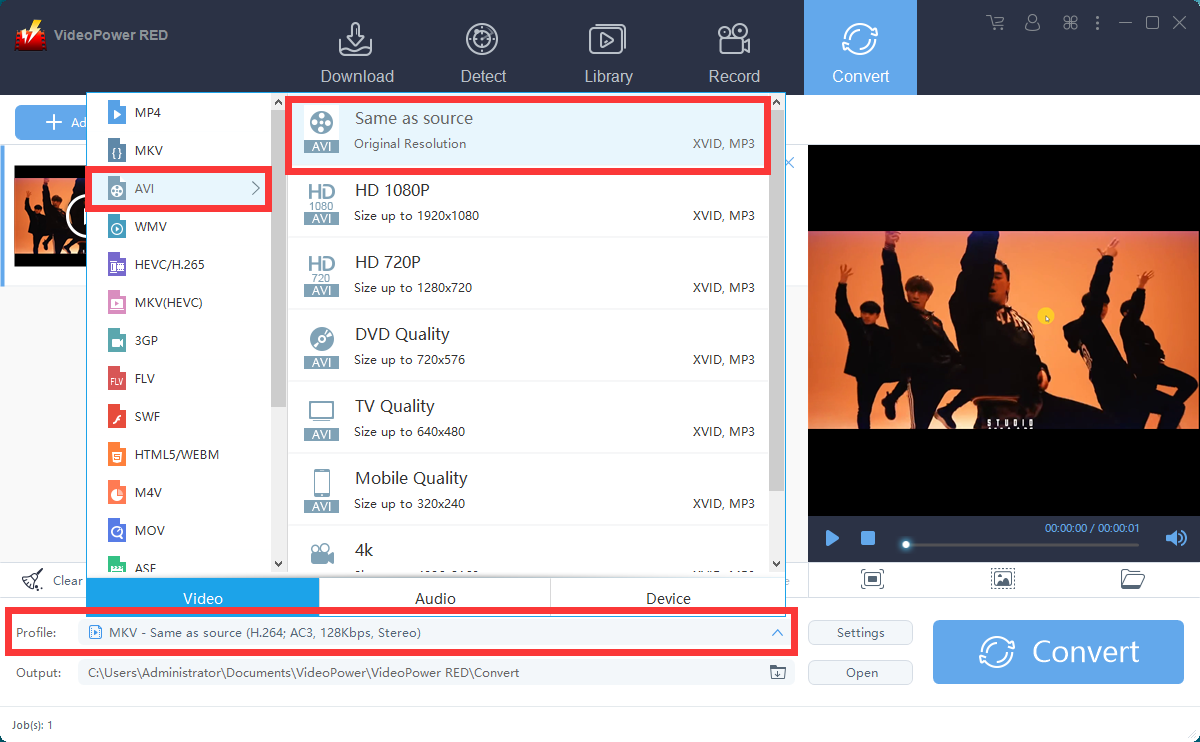The height and width of the screenshot is (742, 1200).
Task: Choose HTML5/WEBM format
Action: pos(179,455)
